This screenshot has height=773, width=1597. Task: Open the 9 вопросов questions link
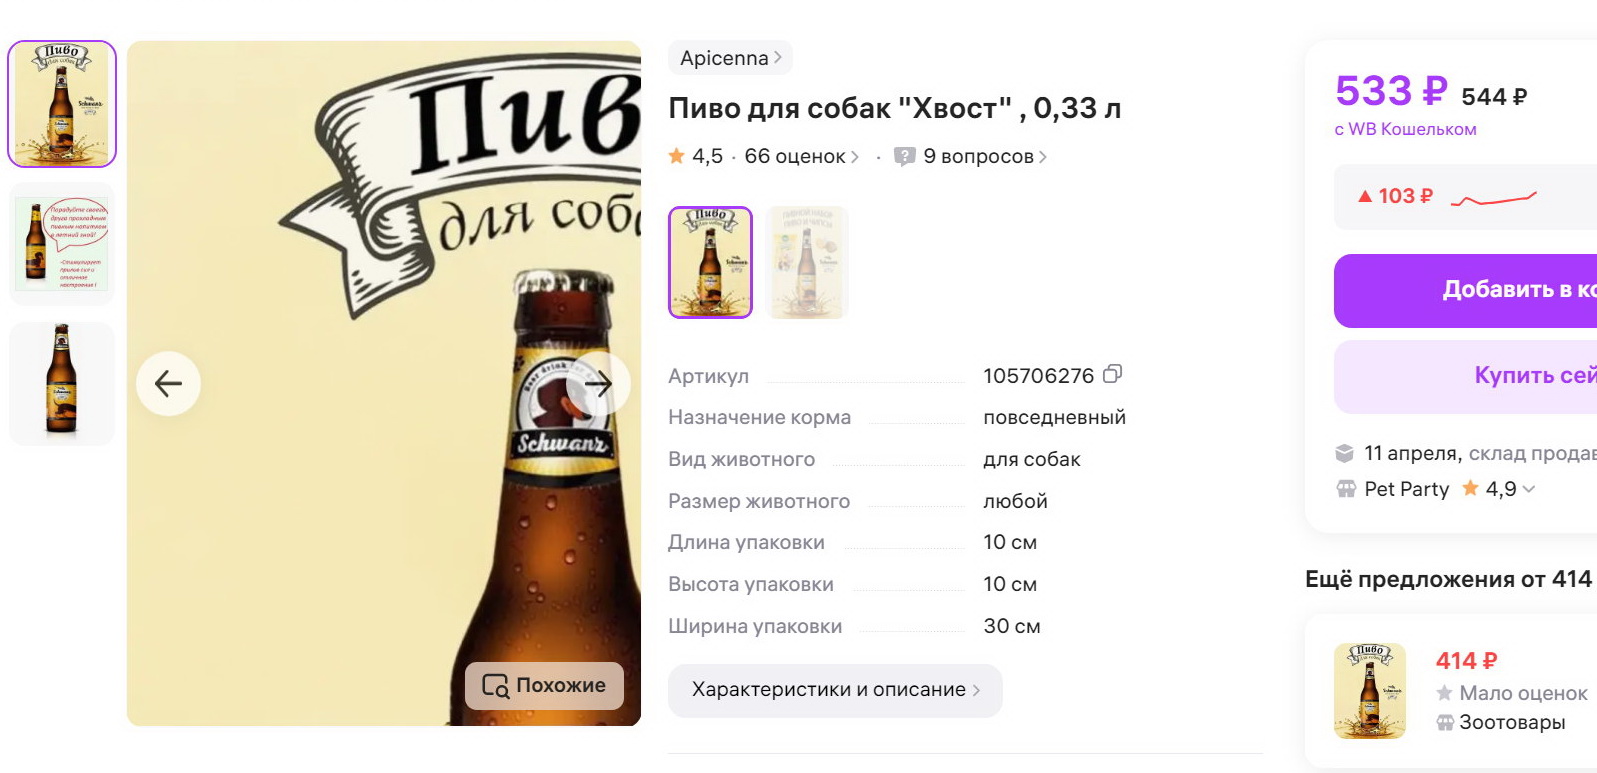click(985, 156)
